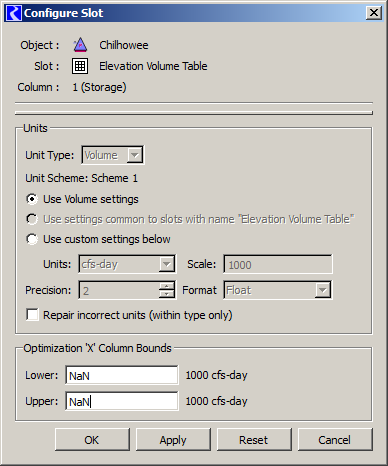Select Use custom settings below radio button
The height and width of the screenshot is (466, 388).
click(x=32, y=239)
